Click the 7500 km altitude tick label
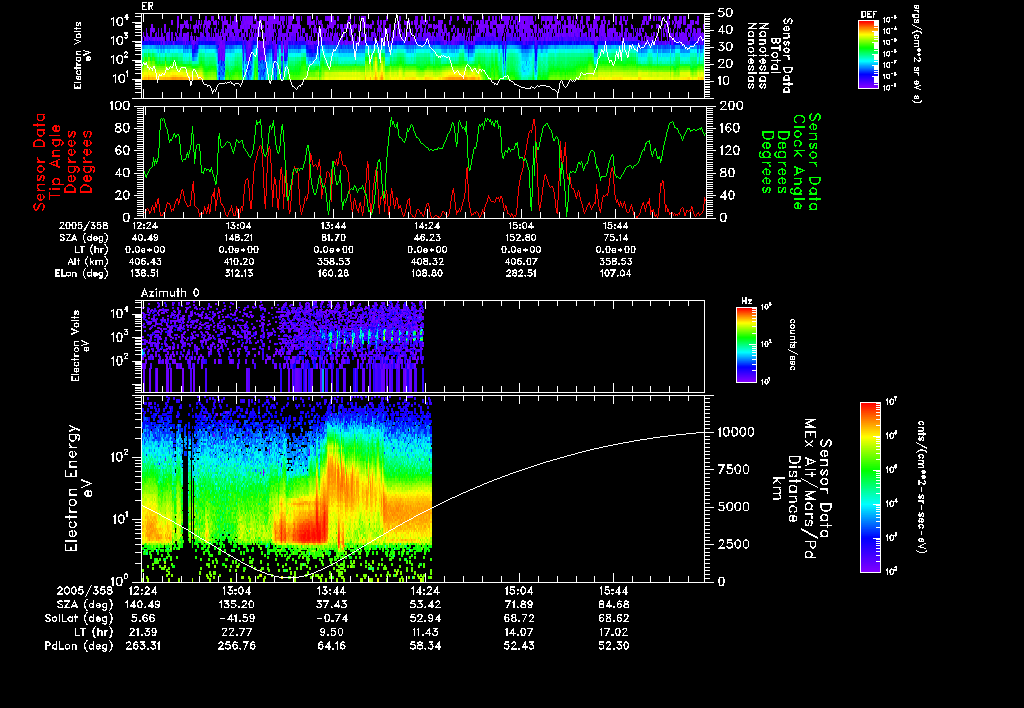 [x=733, y=470]
